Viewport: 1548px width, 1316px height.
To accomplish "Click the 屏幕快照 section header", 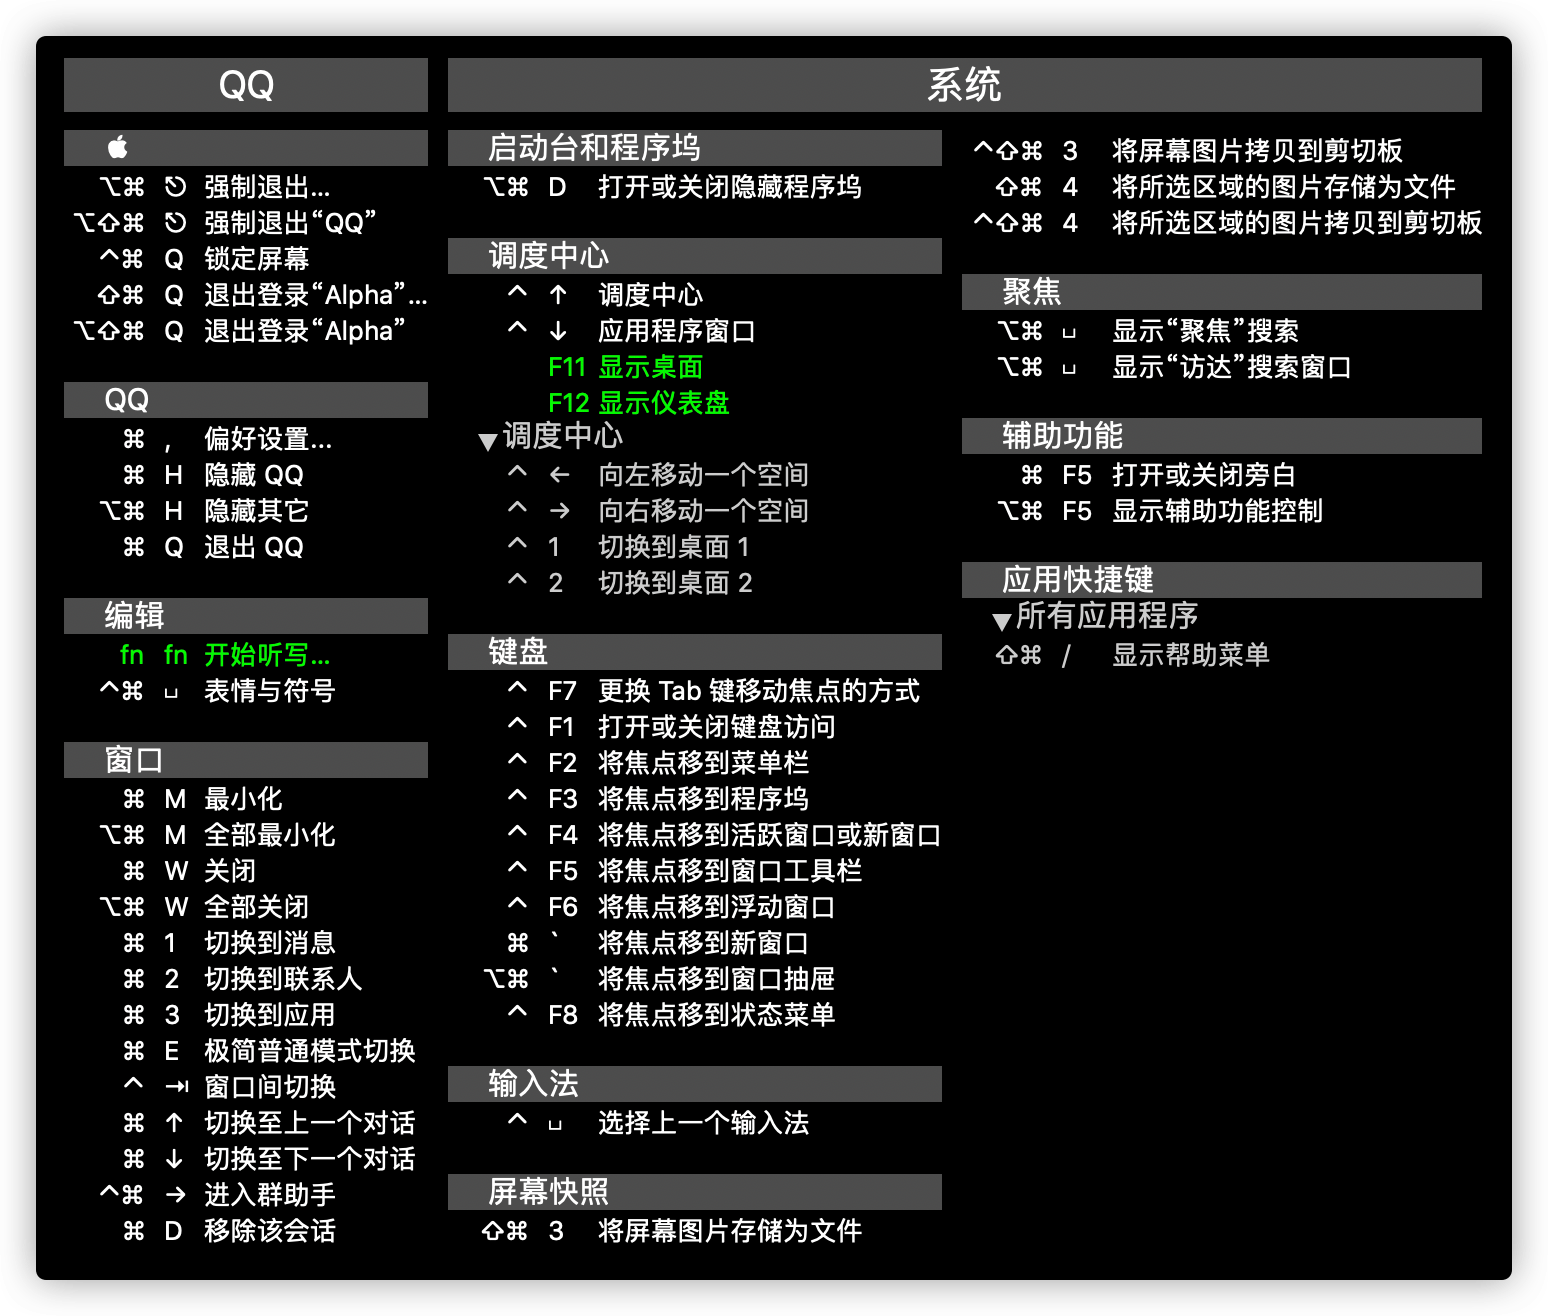I will coord(695,1192).
